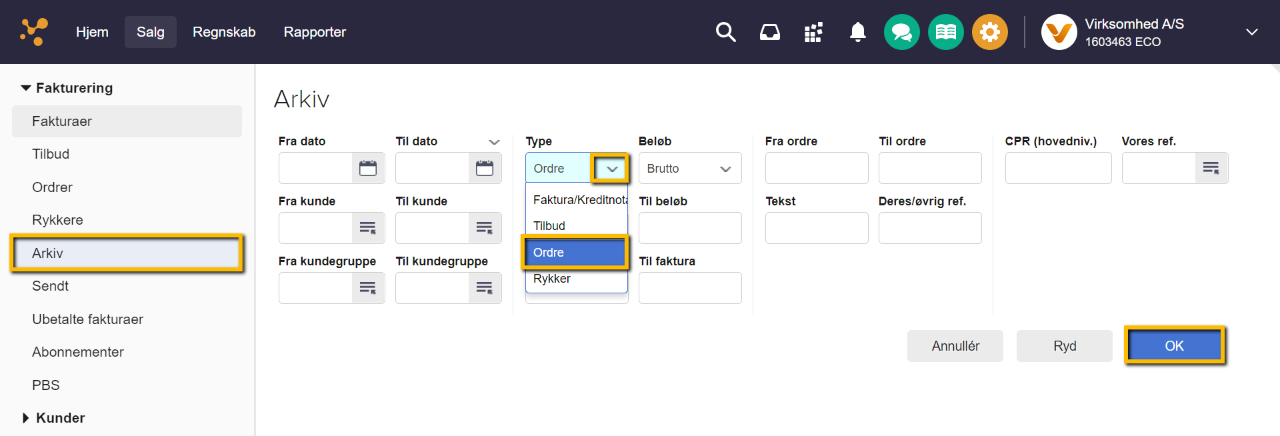Click the search magnifier icon
This screenshot has width=1280, height=436.
(726, 32)
